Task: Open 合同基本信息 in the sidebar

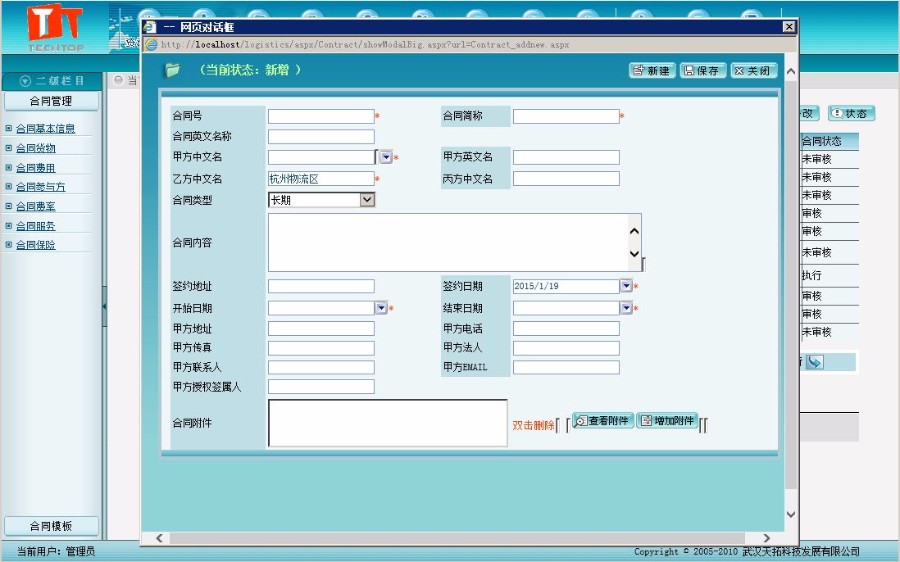Action: coord(45,129)
